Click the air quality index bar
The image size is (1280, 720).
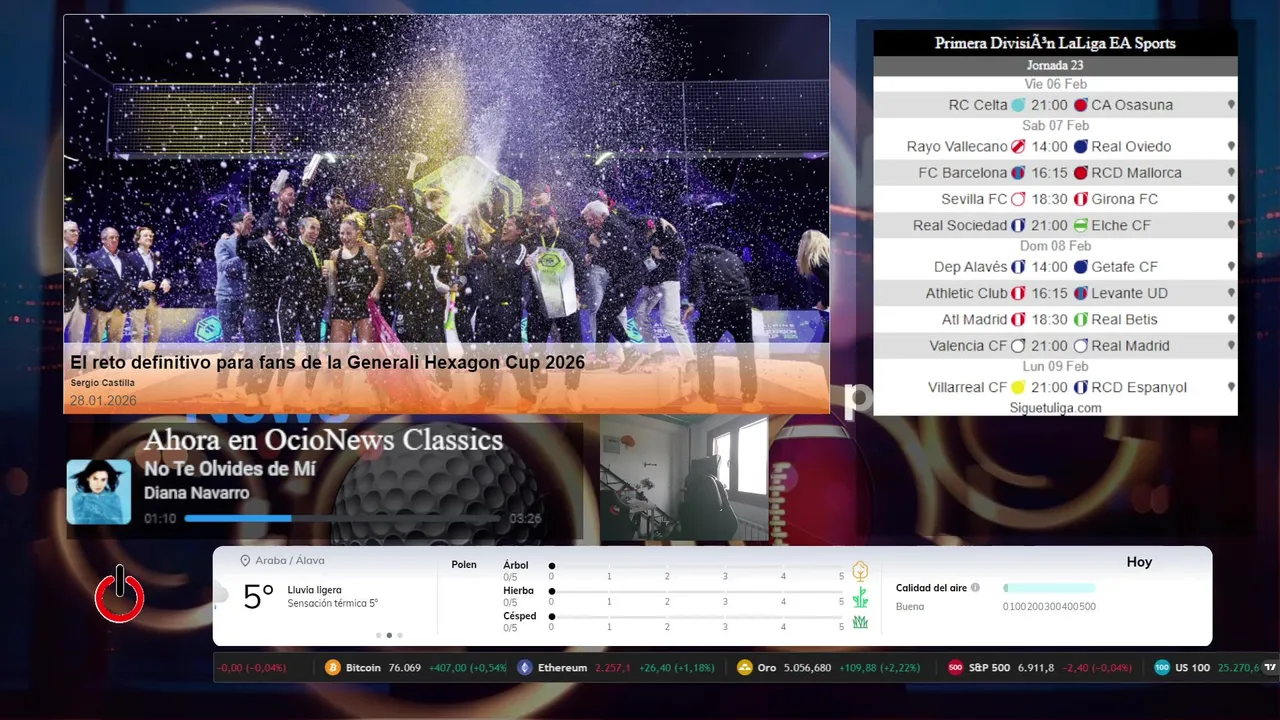(1049, 588)
